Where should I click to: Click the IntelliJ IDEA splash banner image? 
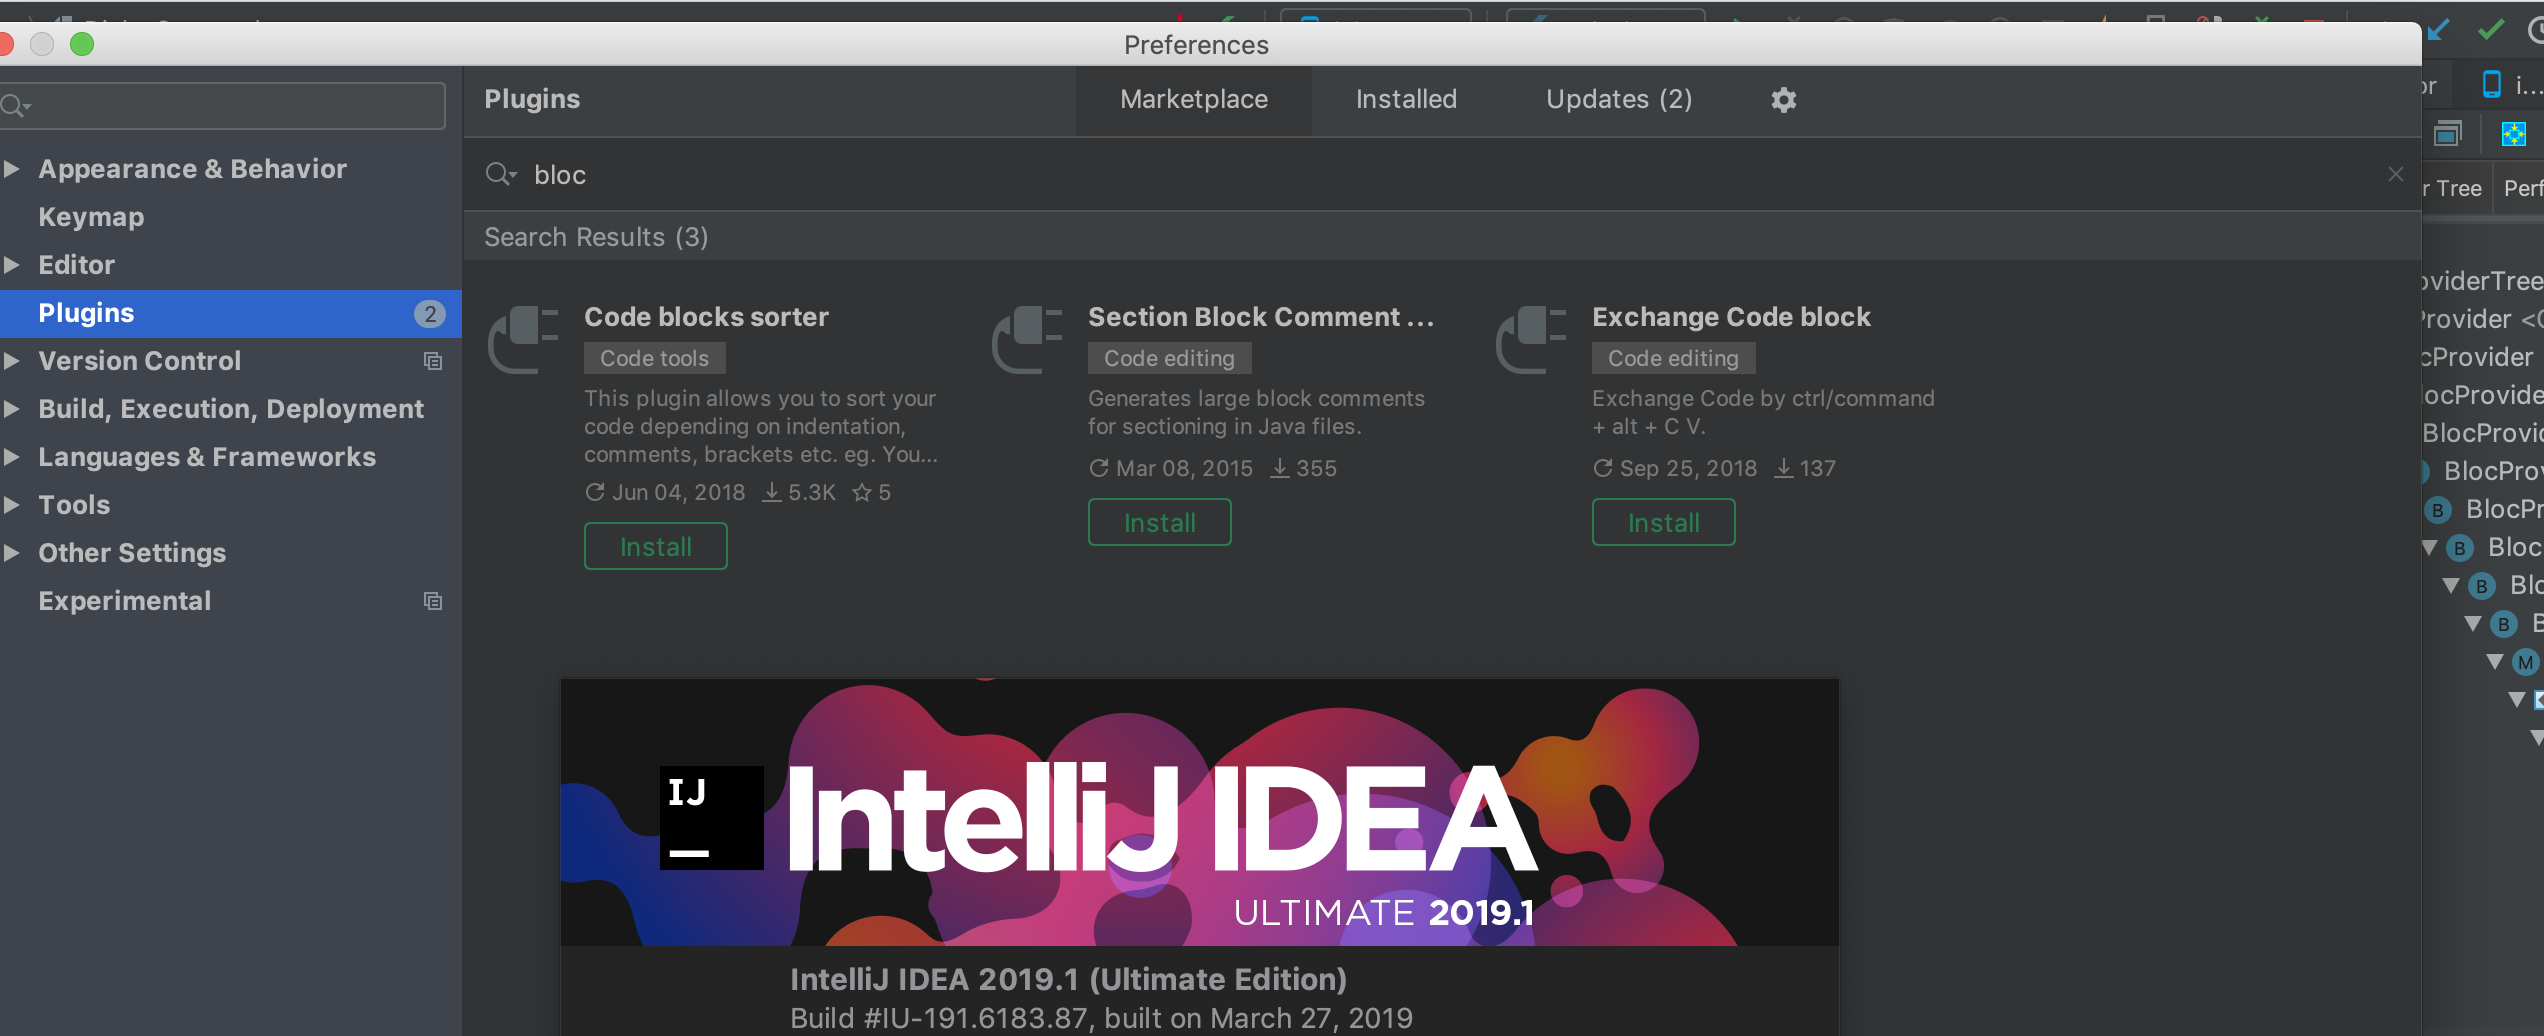coord(1199,813)
